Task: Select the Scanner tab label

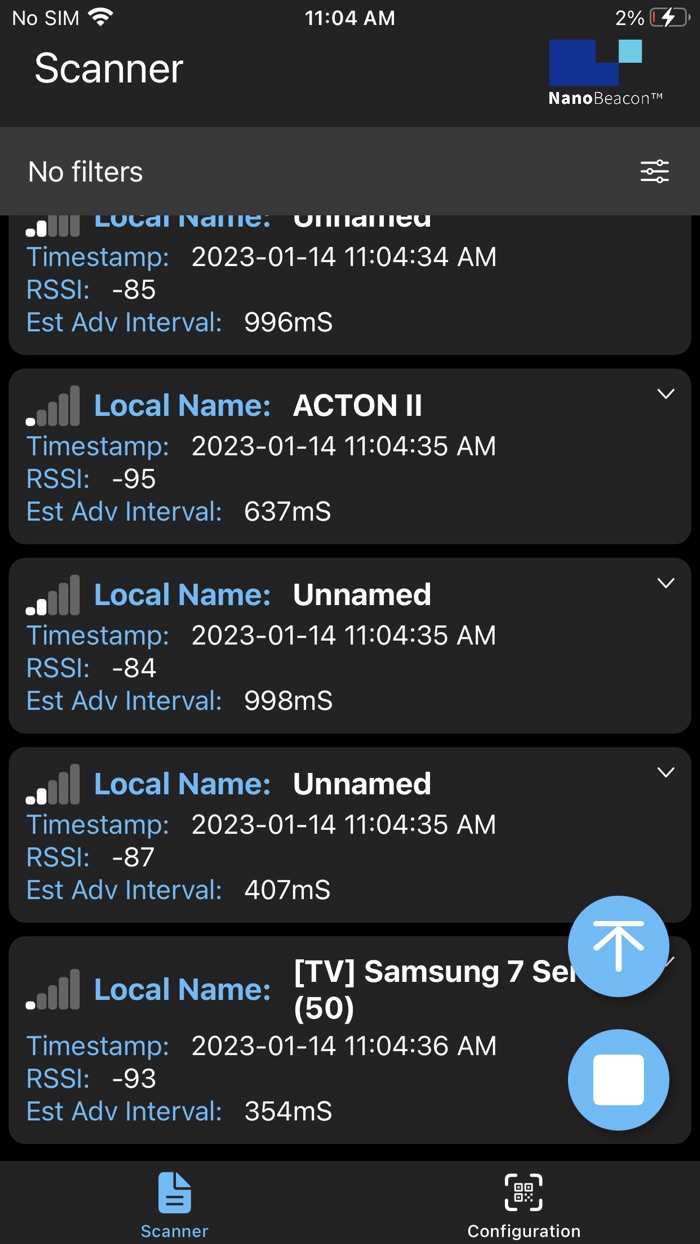Action: tap(174, 1231)
